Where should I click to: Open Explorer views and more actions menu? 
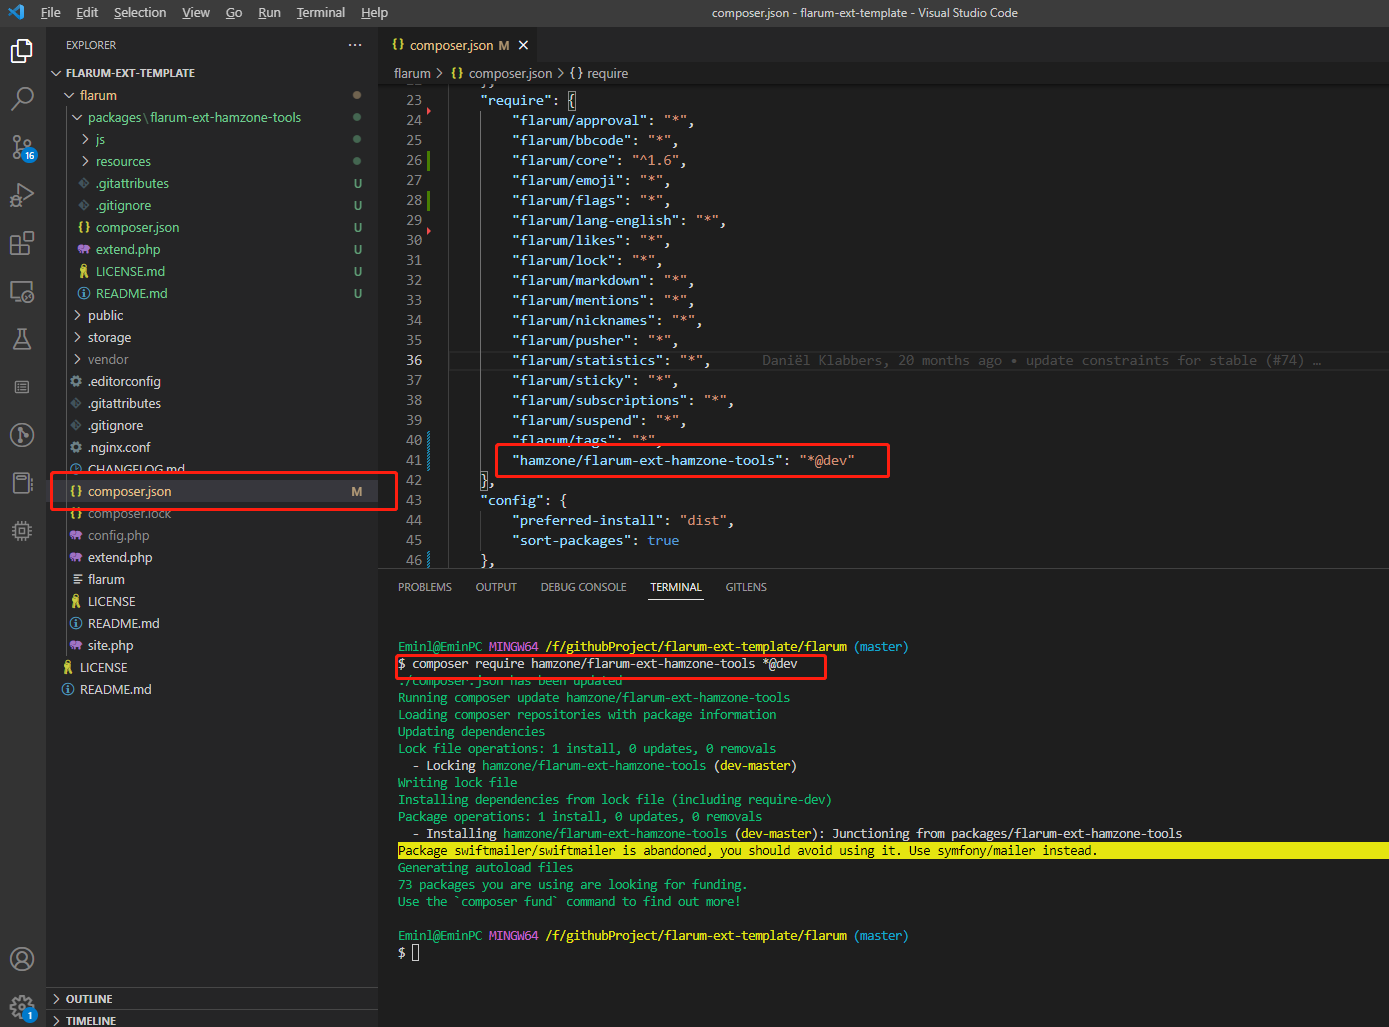coord(355,45)
